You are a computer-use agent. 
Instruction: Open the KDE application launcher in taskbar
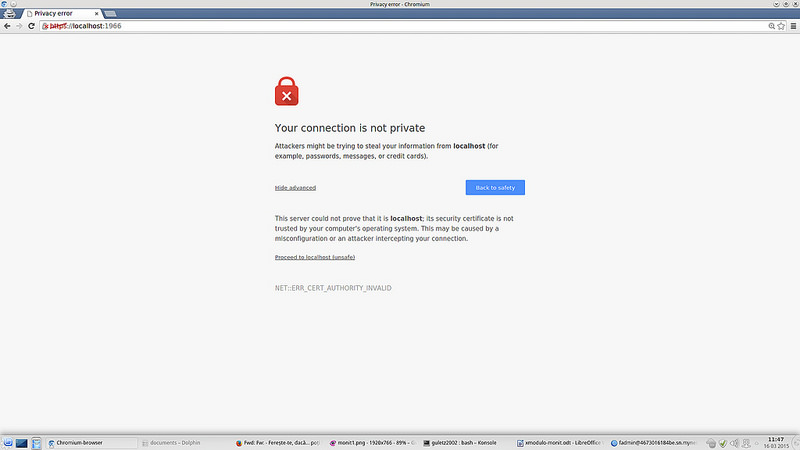coord(8,442)
